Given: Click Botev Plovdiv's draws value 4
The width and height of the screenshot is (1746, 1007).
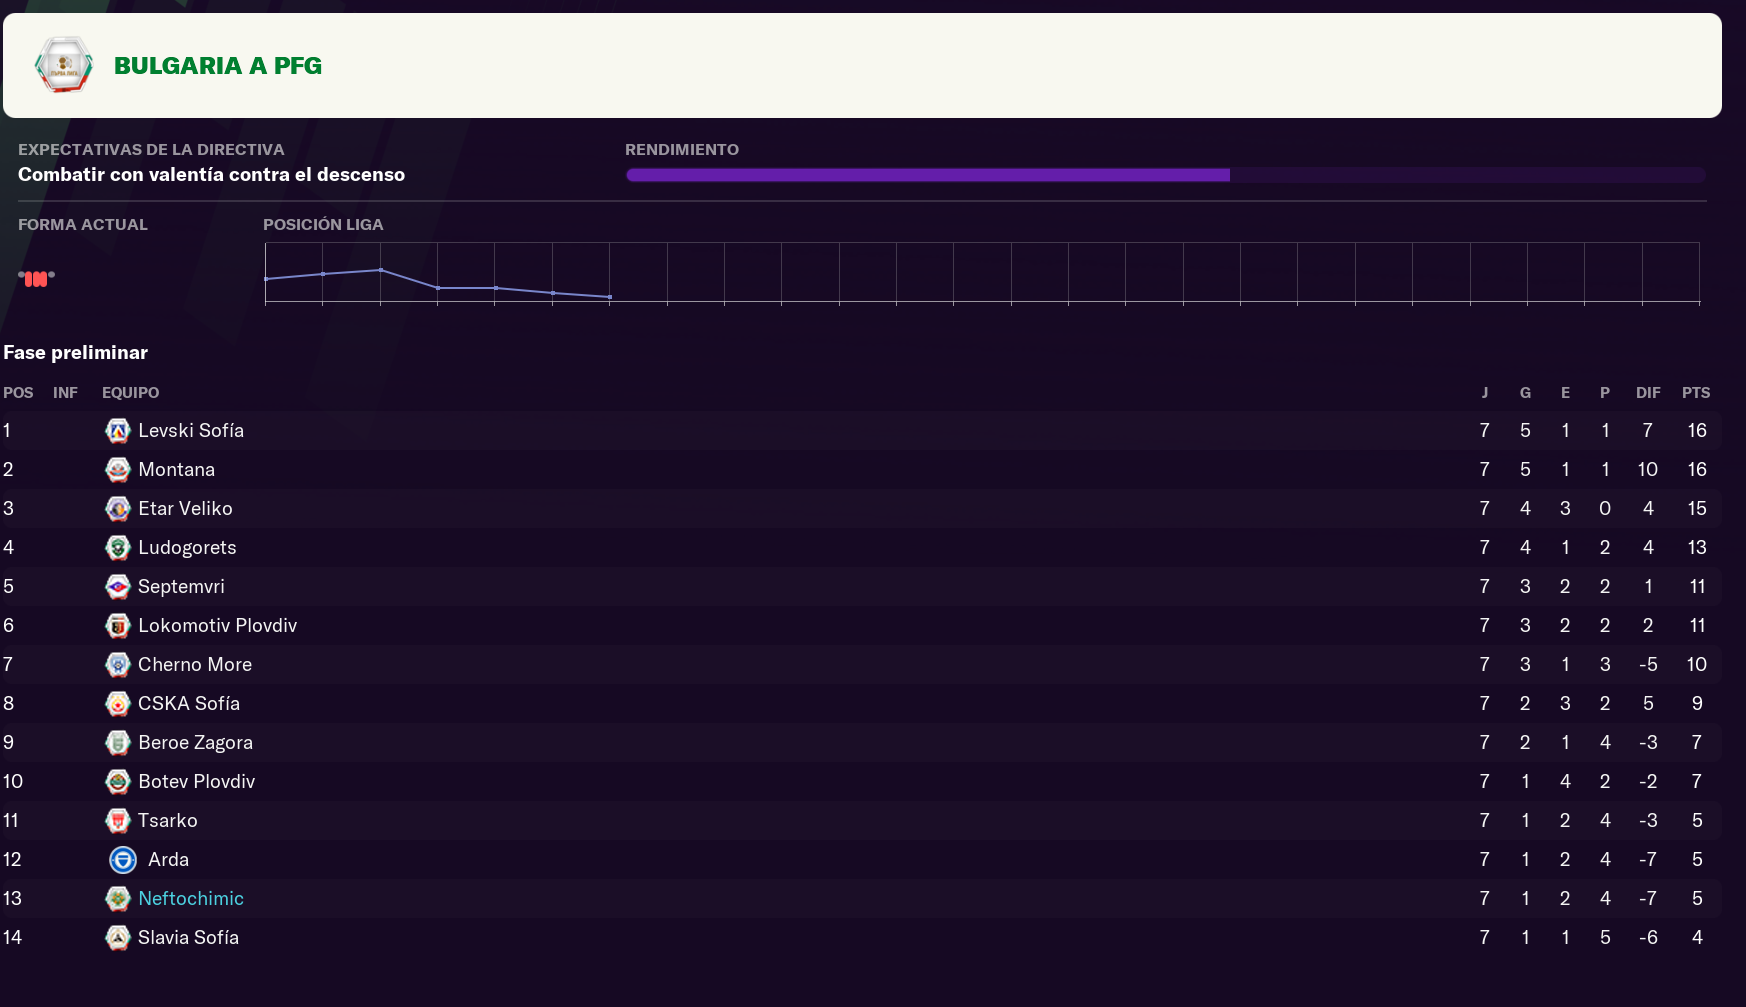Looking at the screenshot, I should (1565, 782).
